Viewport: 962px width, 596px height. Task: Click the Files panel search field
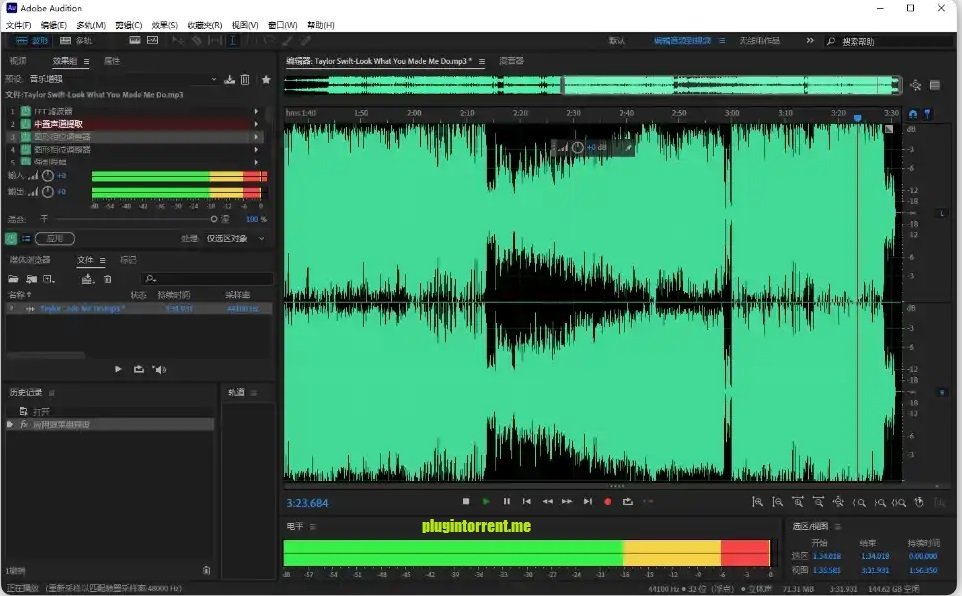coord(207,279)
